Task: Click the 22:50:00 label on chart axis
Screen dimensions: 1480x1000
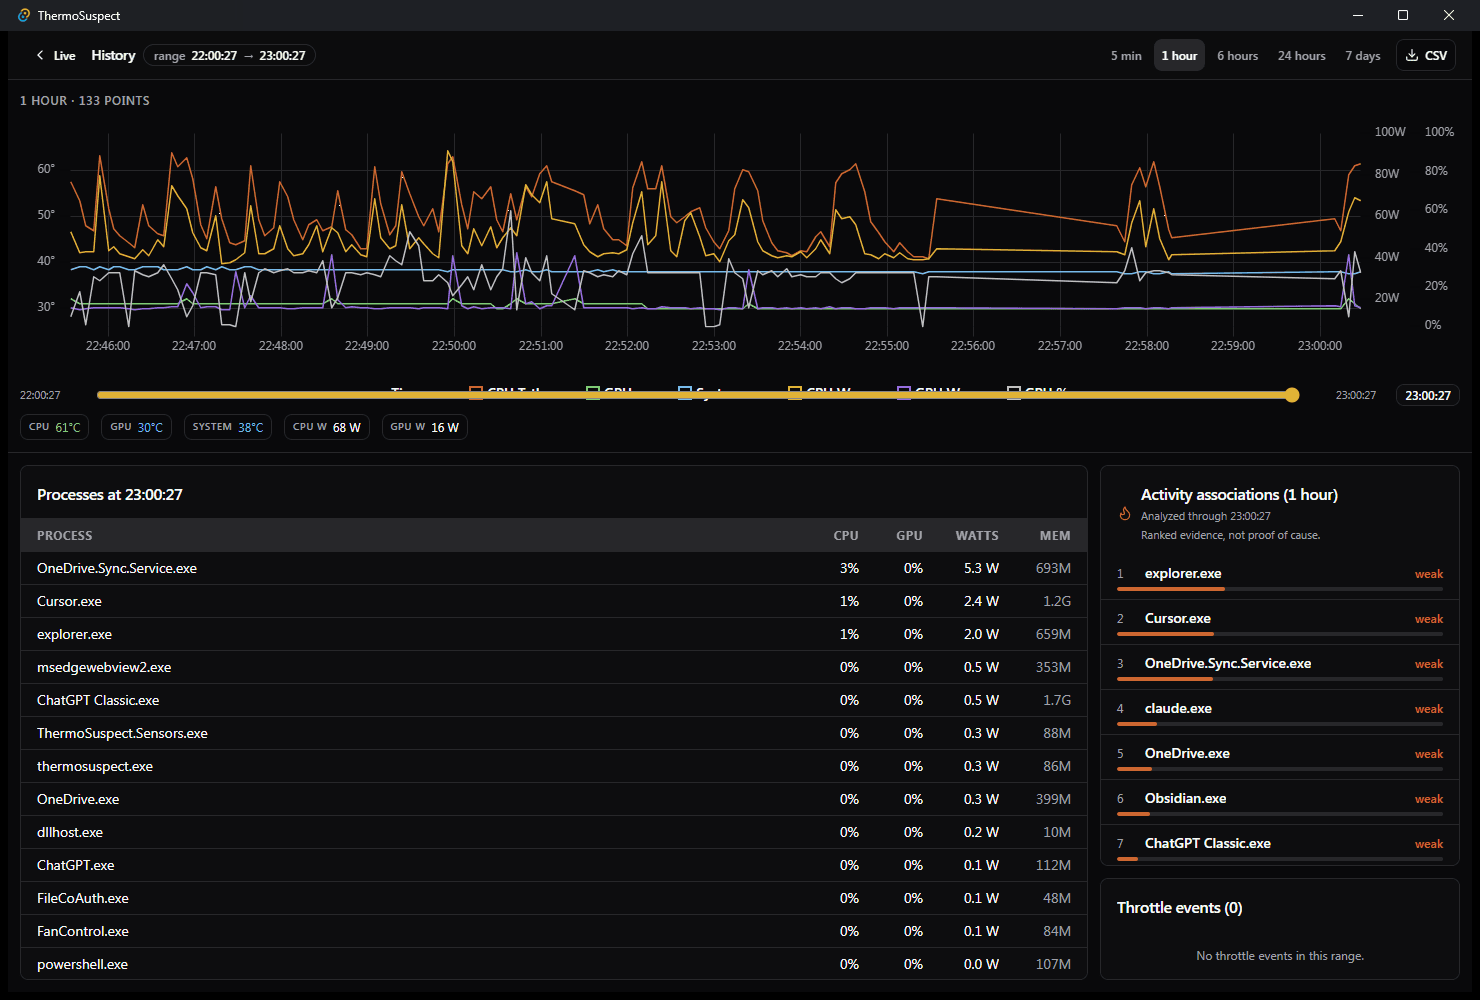Action: (454, 346)
